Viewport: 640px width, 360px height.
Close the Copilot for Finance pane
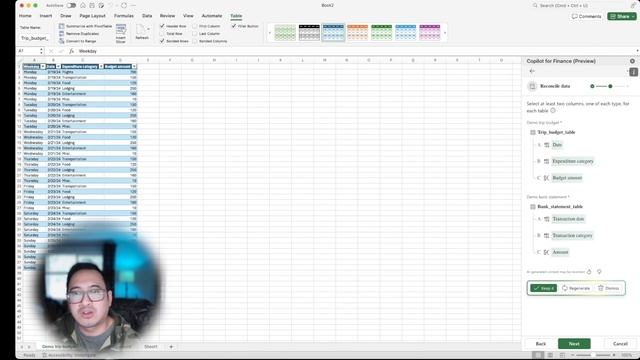tap(632, 61)
